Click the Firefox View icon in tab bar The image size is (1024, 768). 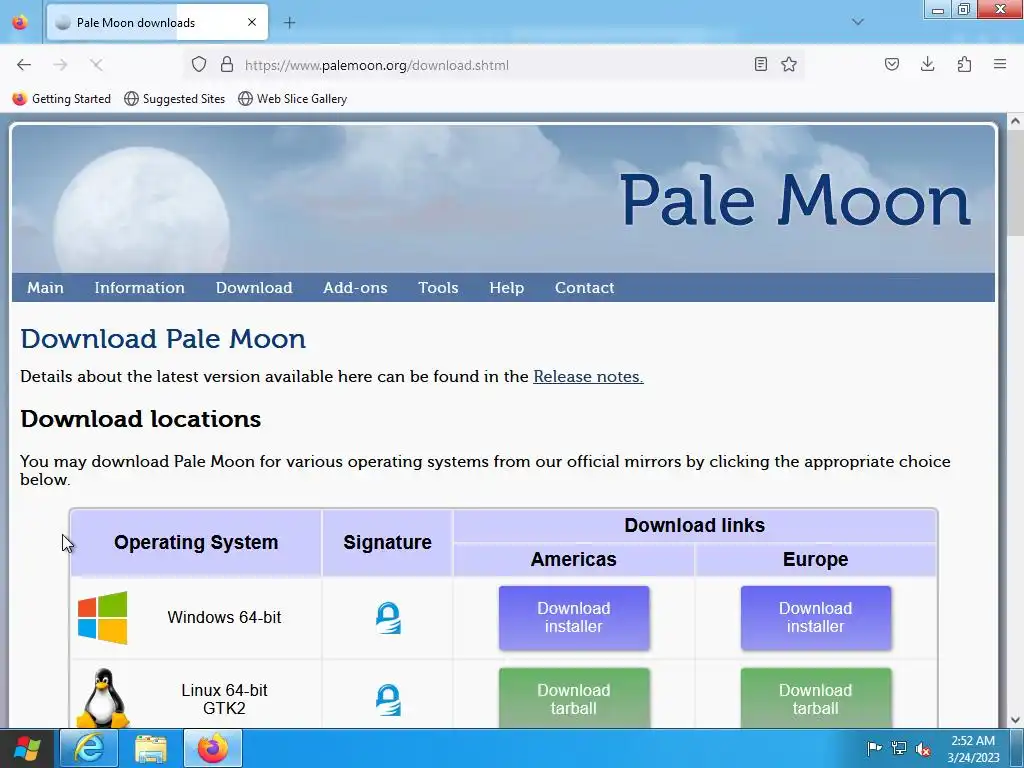coord(20,22)
